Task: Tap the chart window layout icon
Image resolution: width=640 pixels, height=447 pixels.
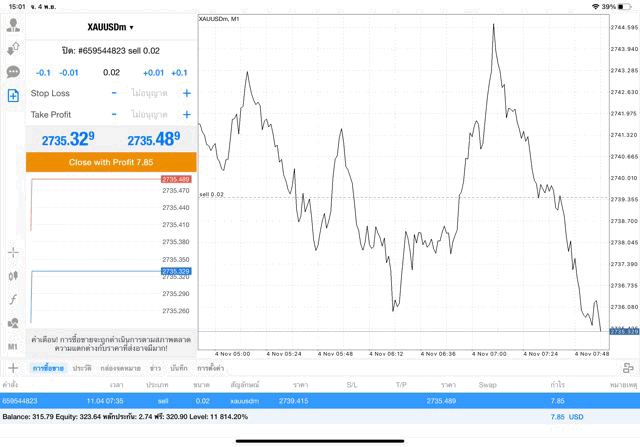Action: click(x=628, y=368)
